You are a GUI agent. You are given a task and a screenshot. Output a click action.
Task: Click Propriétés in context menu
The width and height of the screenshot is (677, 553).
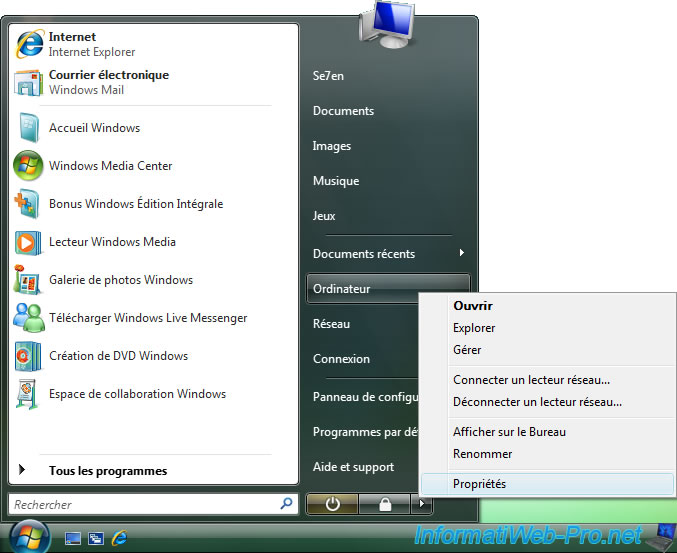(547, 484)
